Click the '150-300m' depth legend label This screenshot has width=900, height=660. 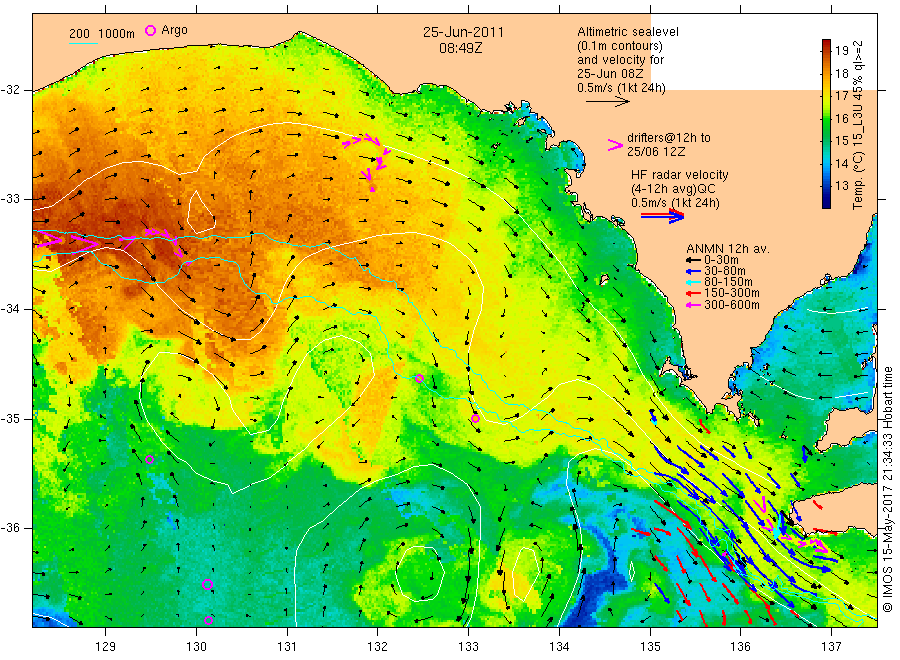[x=732, y=293]
